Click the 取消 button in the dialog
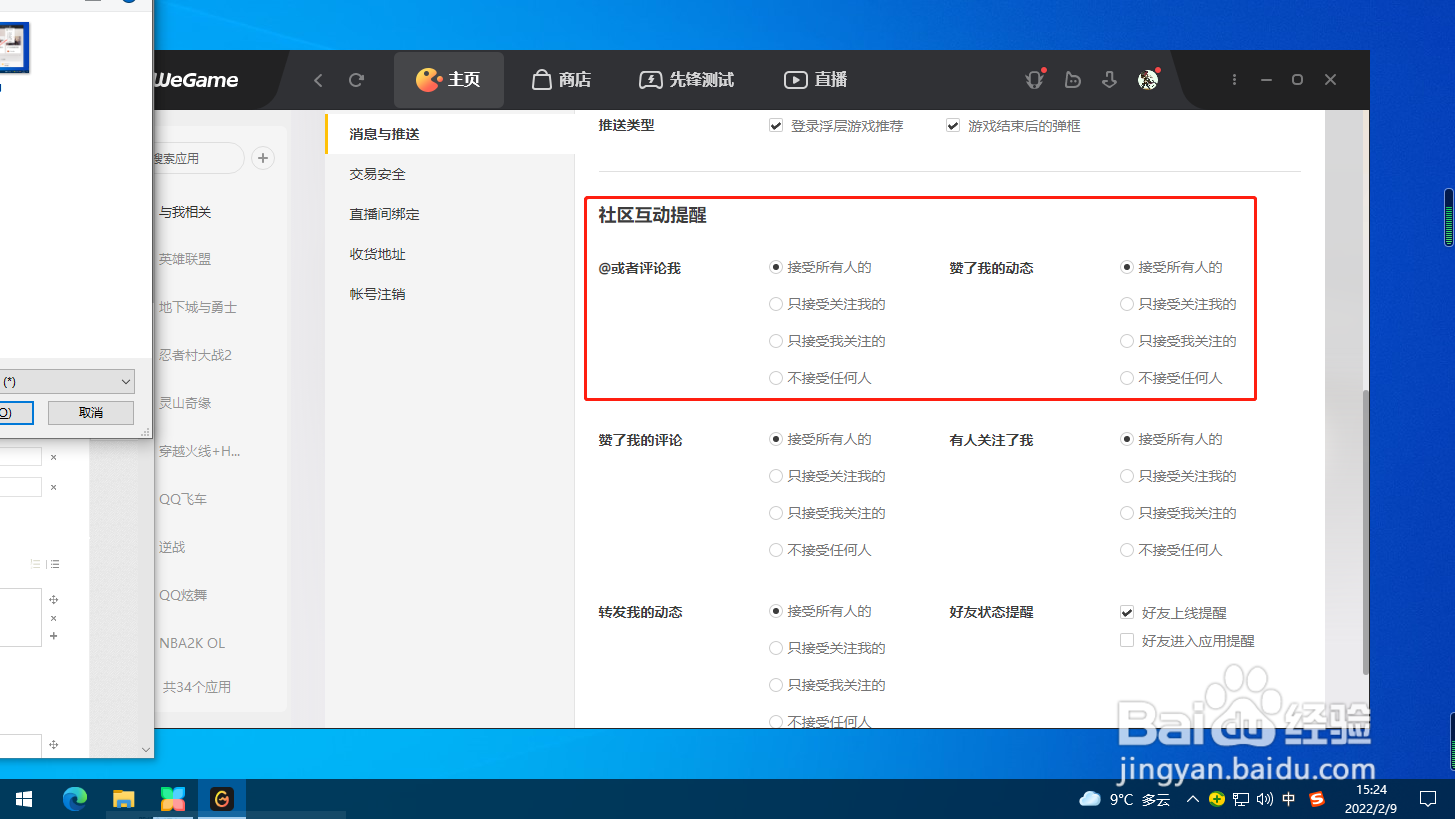The width and height of the screenshot is (1455, 819). 90,412
